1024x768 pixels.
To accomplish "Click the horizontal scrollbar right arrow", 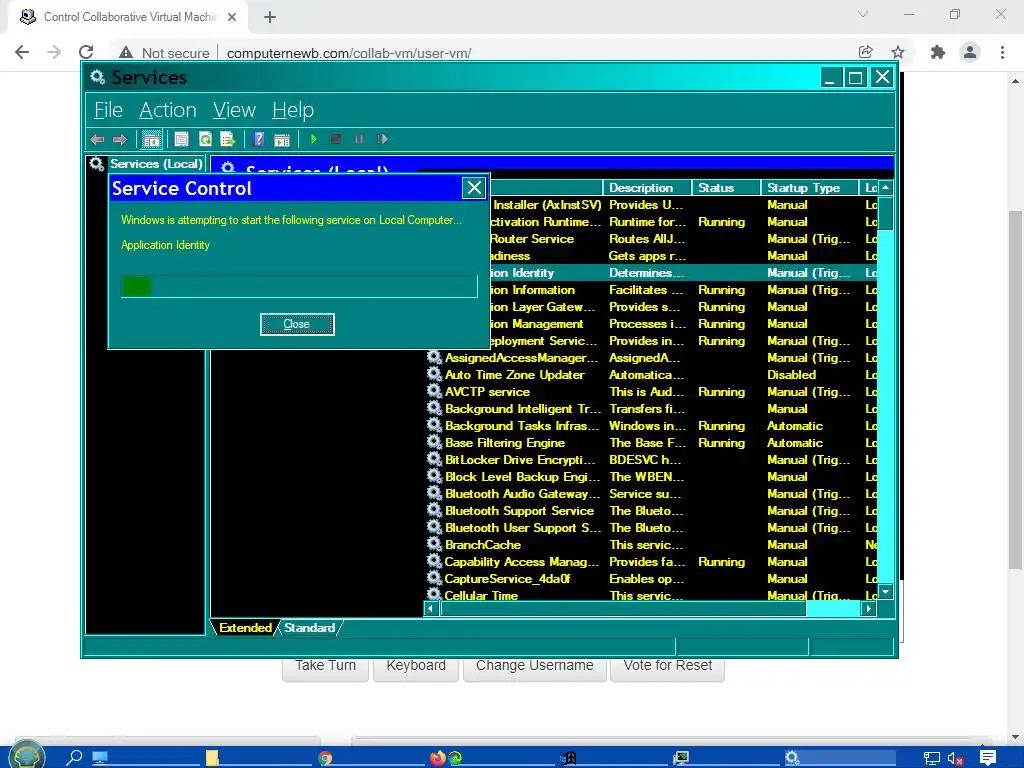I will click(x=868, y=608).
